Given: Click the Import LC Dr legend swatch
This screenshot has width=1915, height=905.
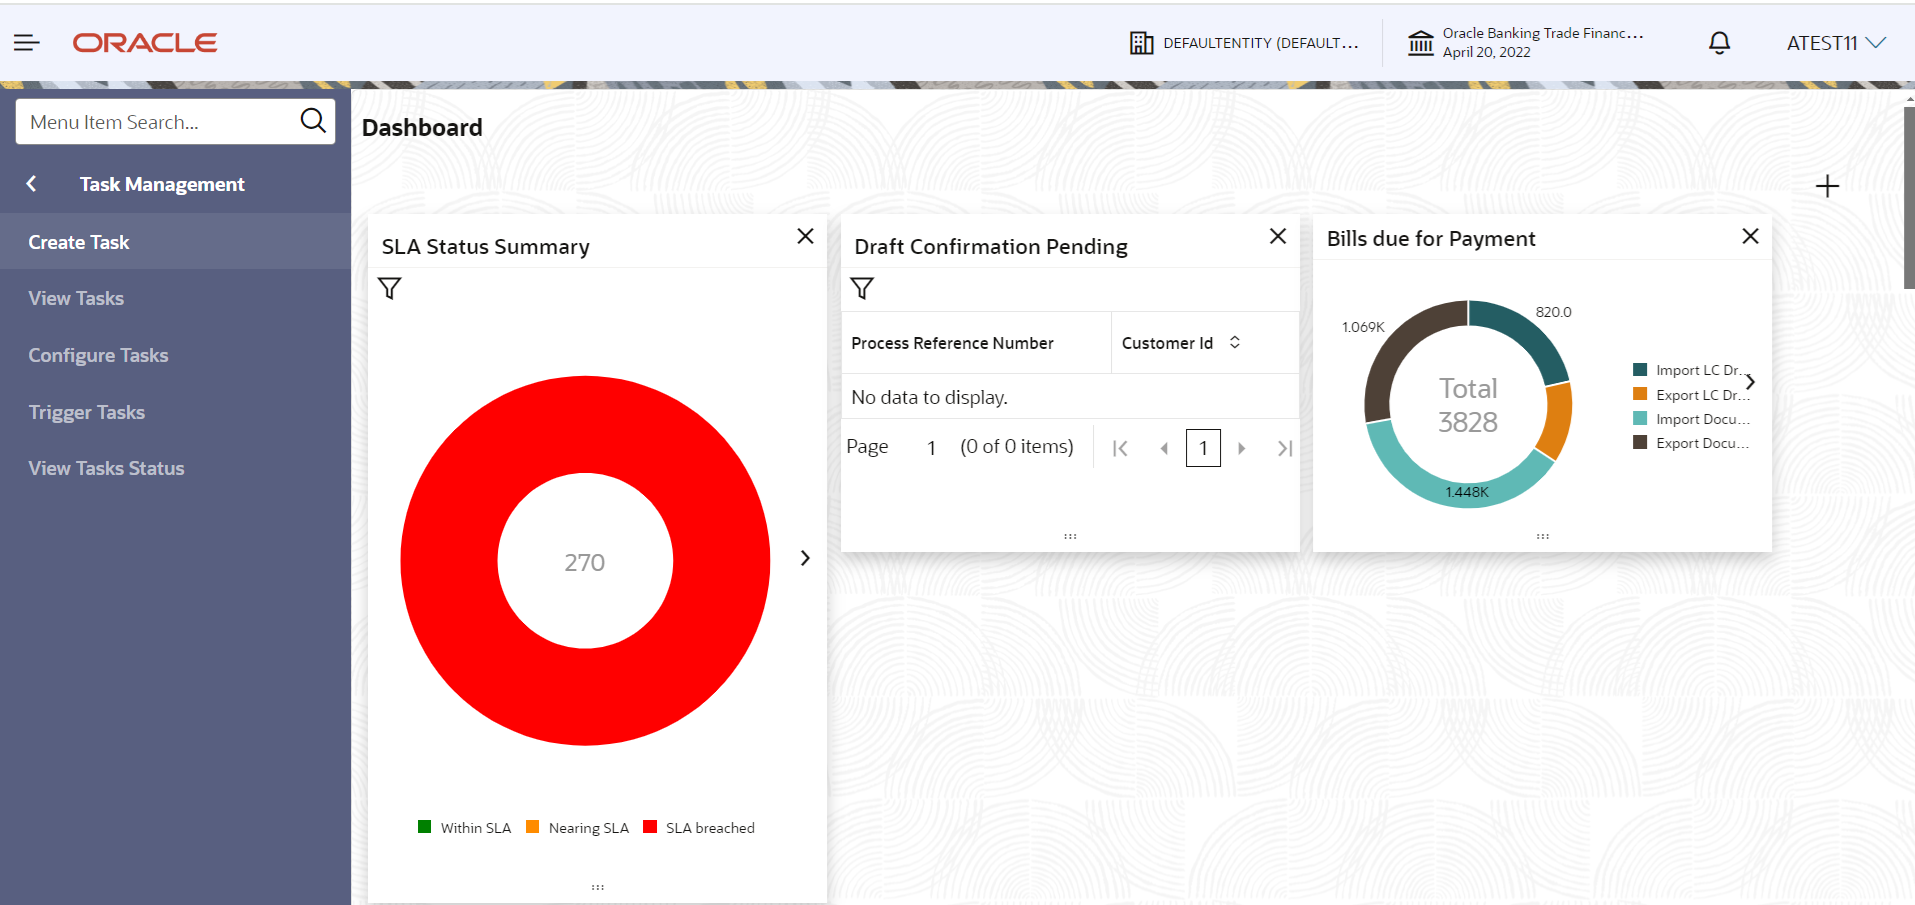Looking at the screenshot, I should pos(1640,370).
